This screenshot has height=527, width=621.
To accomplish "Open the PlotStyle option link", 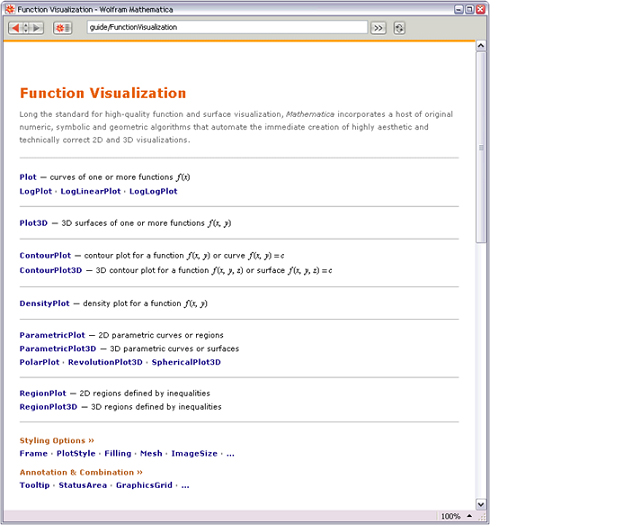I will coord(76,453).
